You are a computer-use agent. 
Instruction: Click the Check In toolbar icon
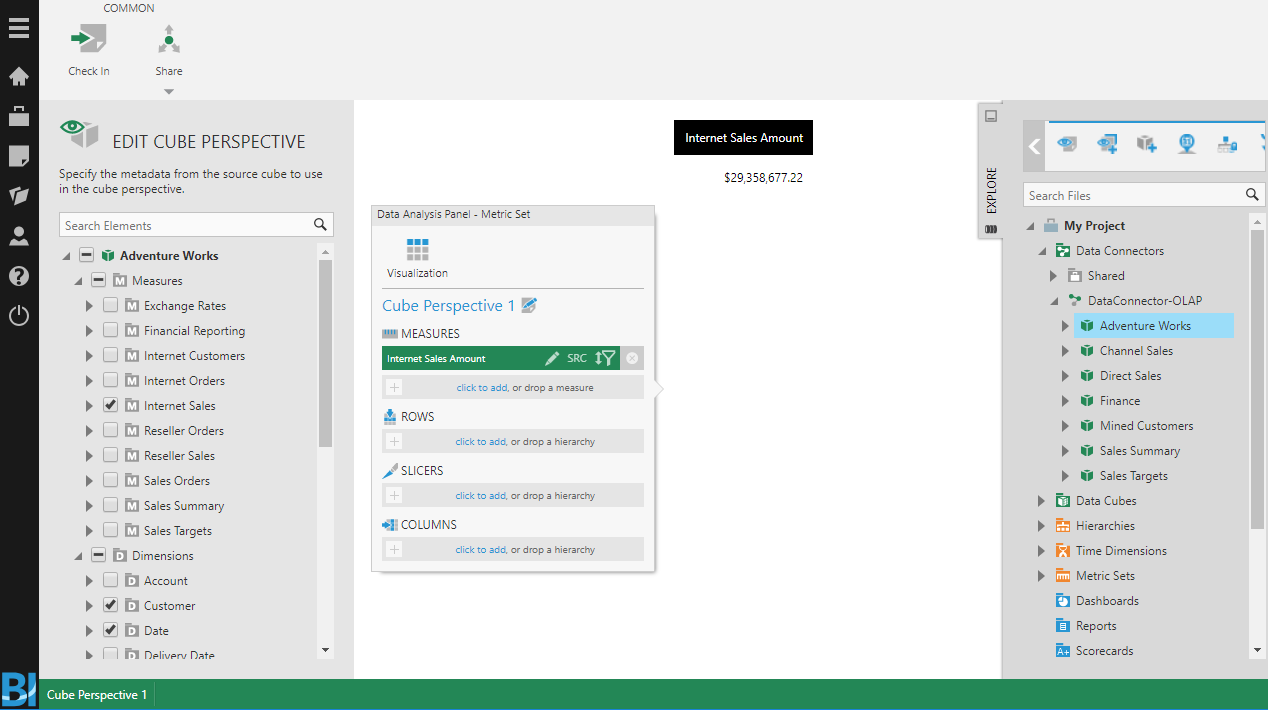coord(88,40)
